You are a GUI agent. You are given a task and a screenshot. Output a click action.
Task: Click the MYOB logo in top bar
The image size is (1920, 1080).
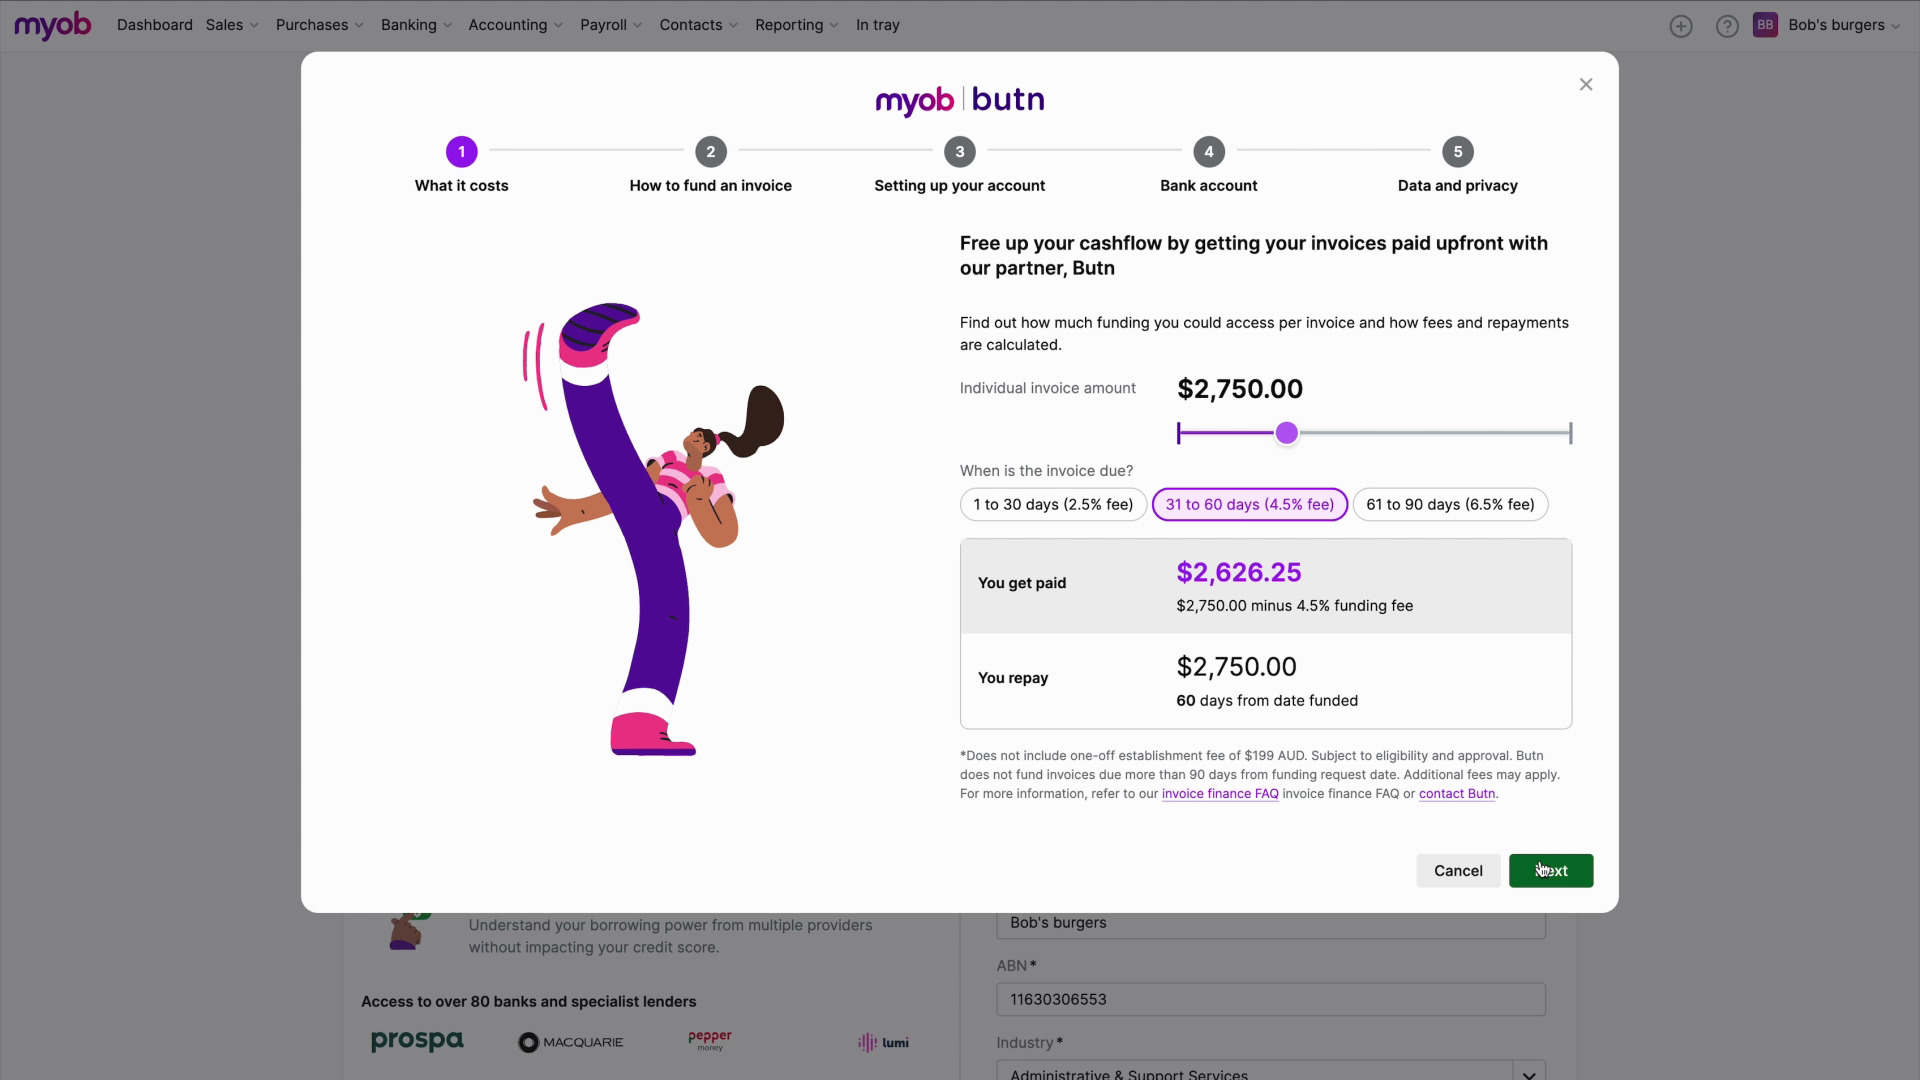coord(52,25)
